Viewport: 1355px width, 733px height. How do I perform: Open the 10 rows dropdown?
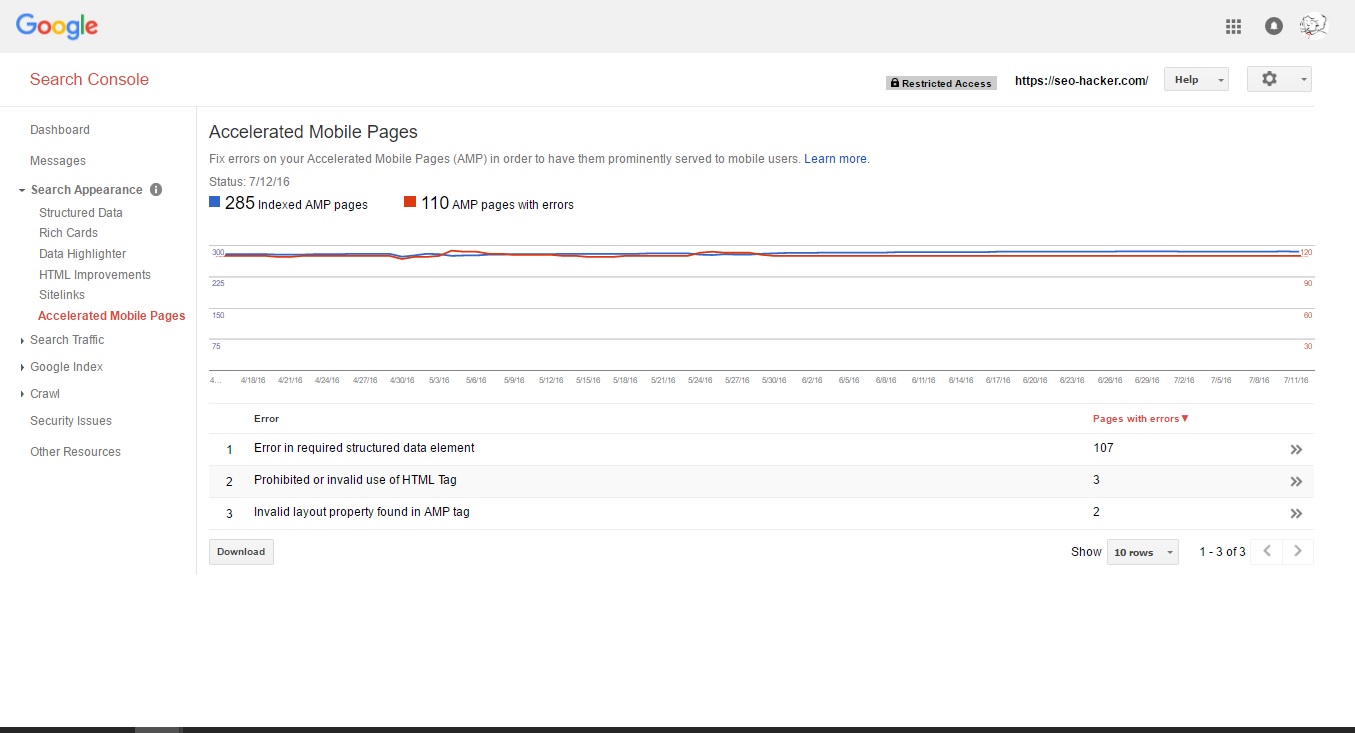1142,552
